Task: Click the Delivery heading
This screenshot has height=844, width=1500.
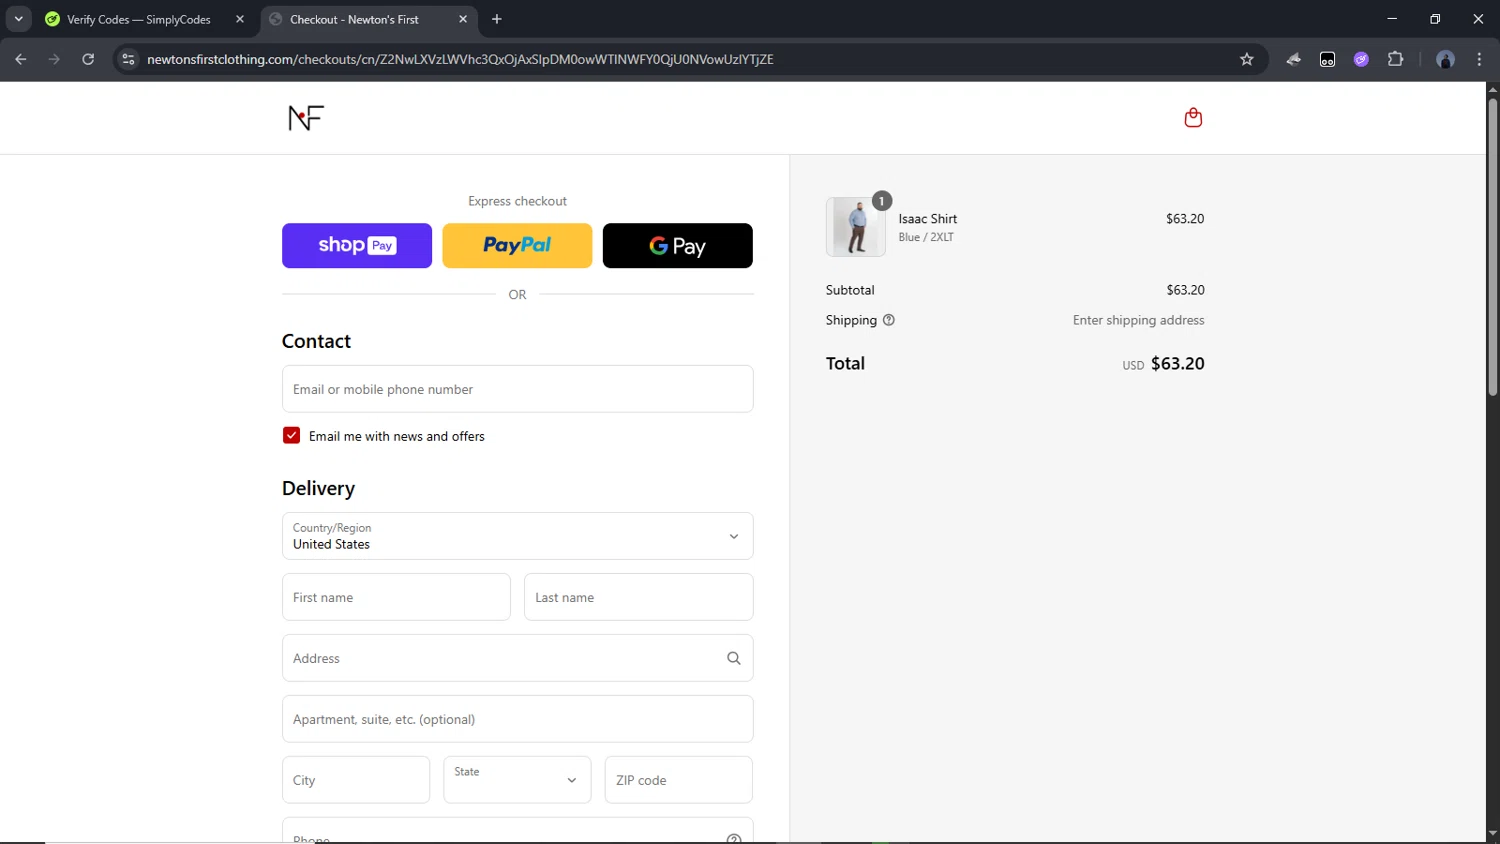Action: [318, 488]
